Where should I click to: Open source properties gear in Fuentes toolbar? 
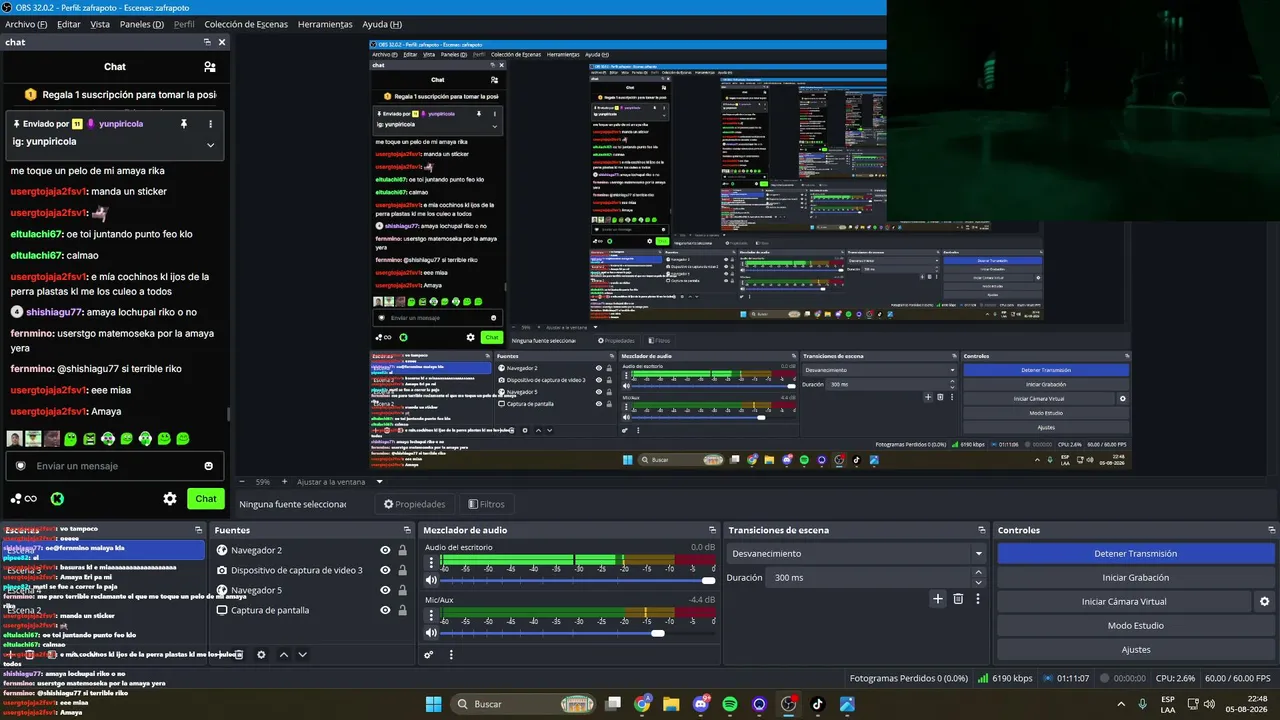(261, 655)
